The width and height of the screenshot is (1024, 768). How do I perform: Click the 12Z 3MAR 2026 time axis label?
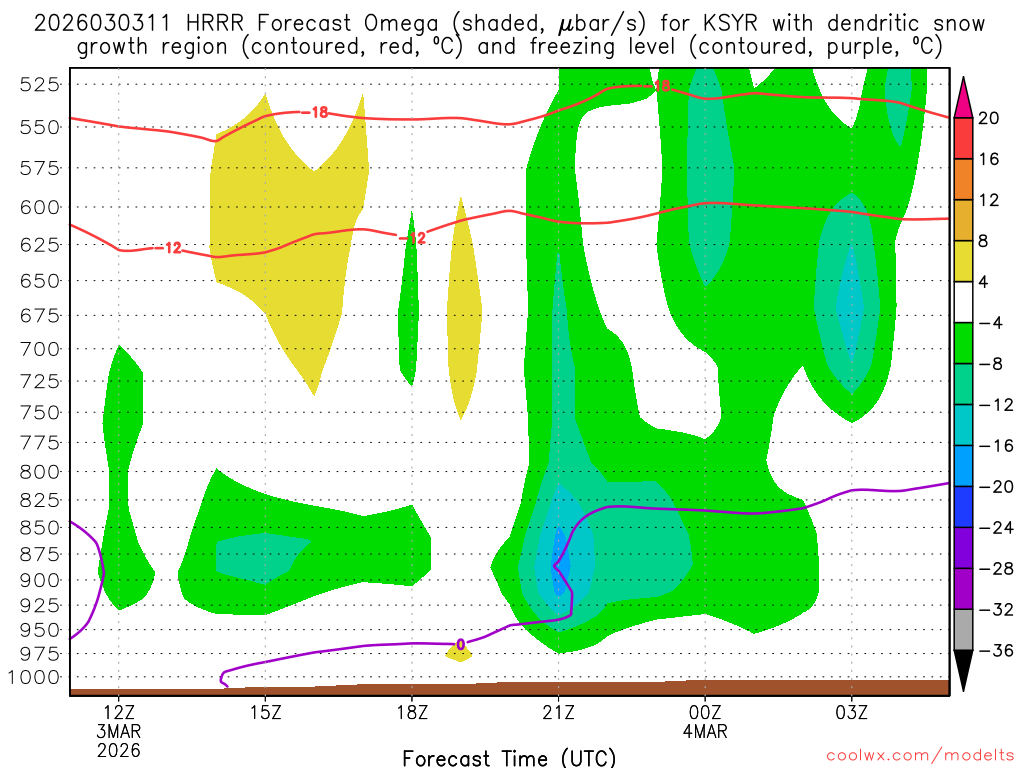(119, 731)
